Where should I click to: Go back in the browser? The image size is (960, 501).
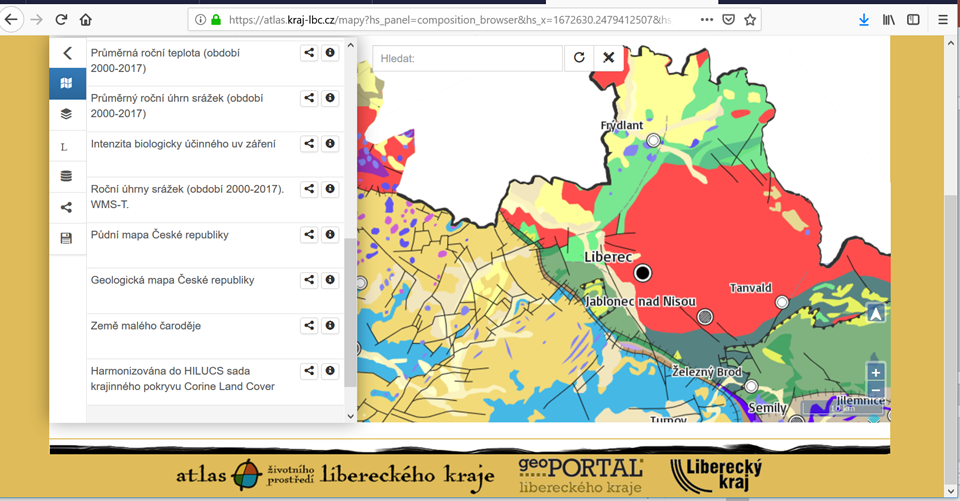[x=12, y=20]
